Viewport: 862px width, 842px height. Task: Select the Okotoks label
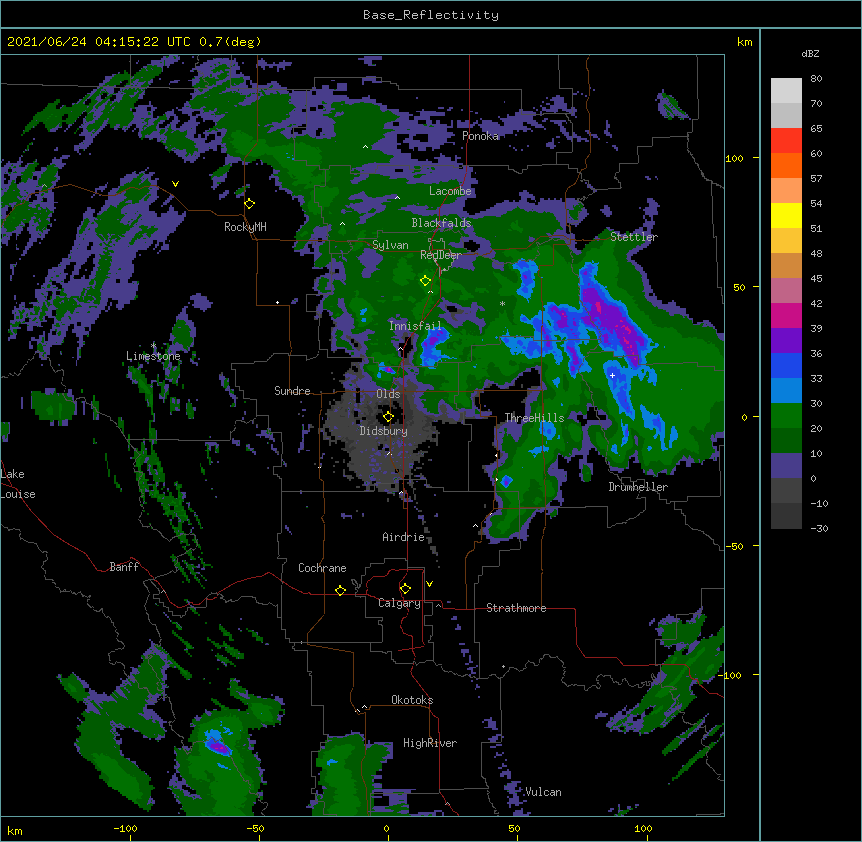coord(412,700)
